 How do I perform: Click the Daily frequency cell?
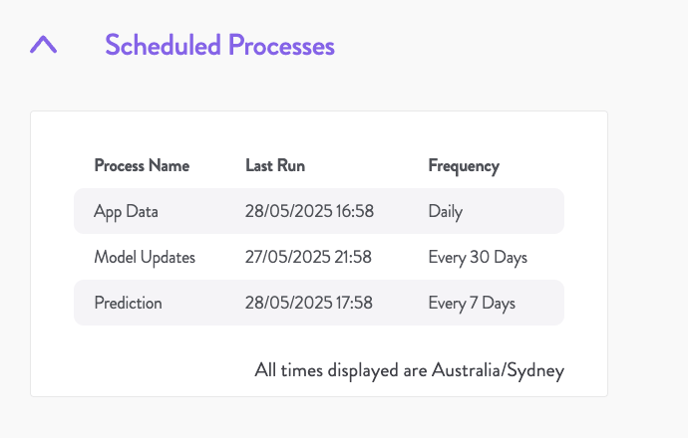[x=445, y=212]
